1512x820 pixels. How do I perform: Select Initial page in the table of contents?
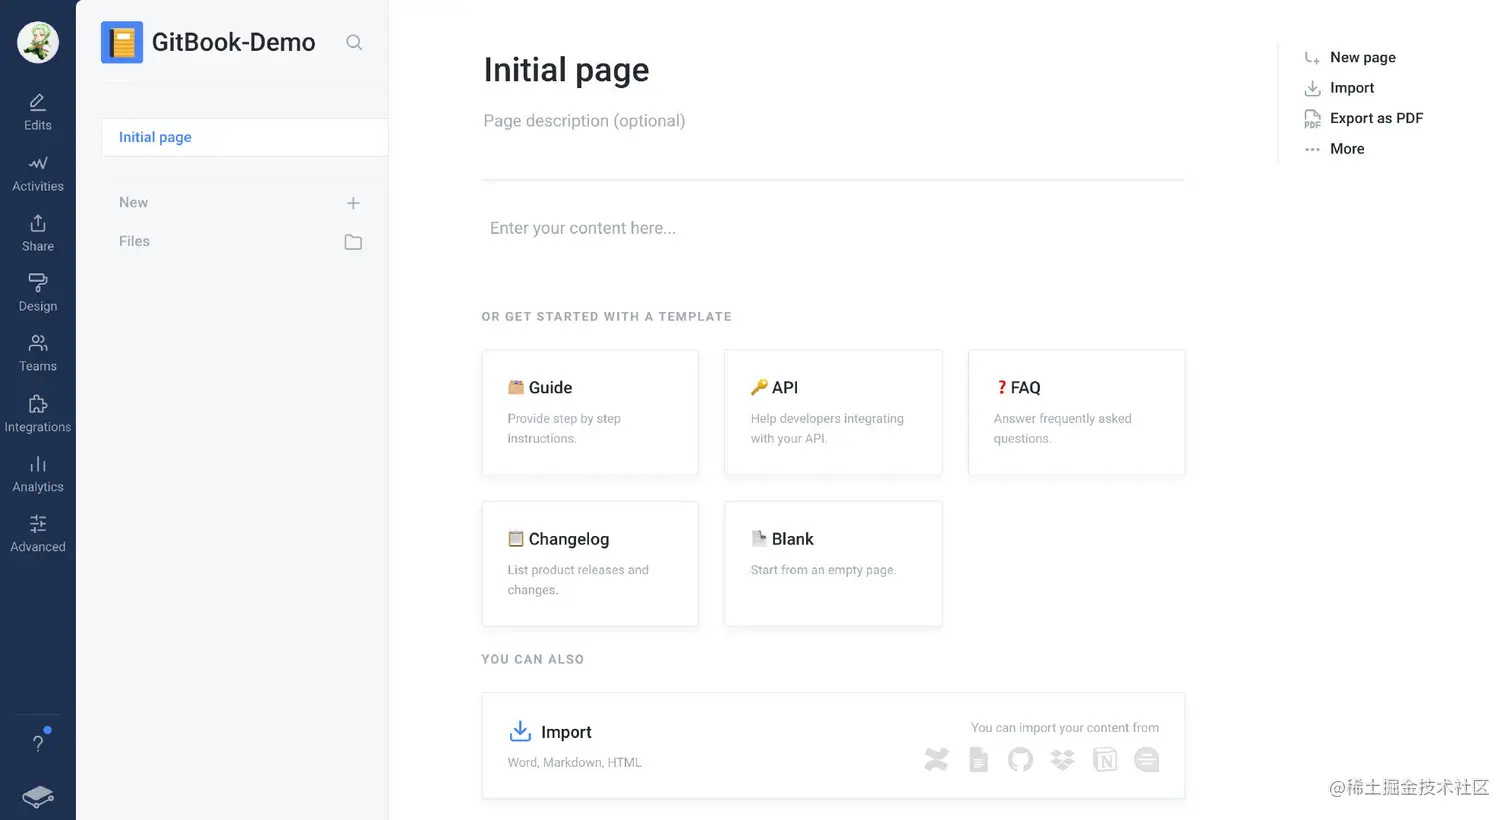click(x=245, y=137)
